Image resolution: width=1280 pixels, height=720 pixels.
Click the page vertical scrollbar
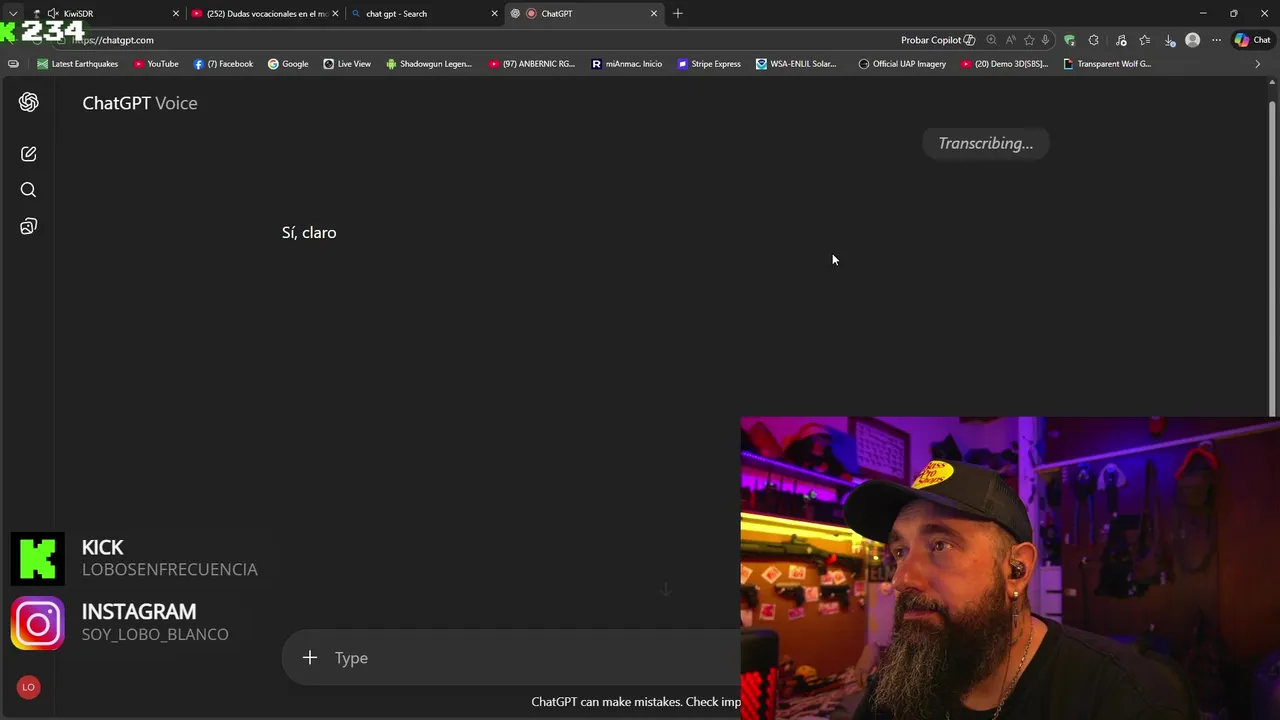(x=1273, y=258)
